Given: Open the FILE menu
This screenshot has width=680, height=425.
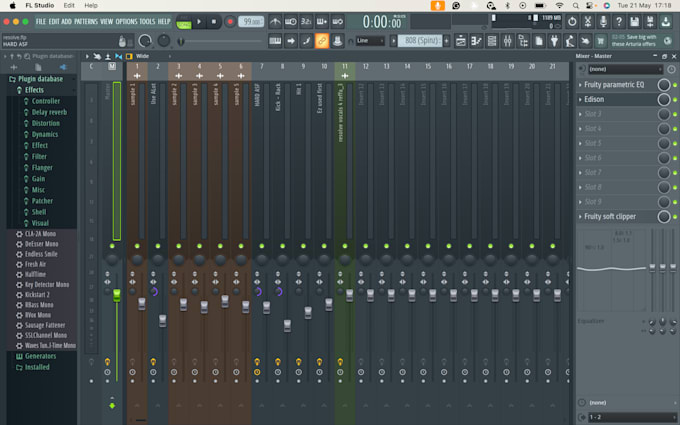Looking at the screenshot, I should 41,22.
